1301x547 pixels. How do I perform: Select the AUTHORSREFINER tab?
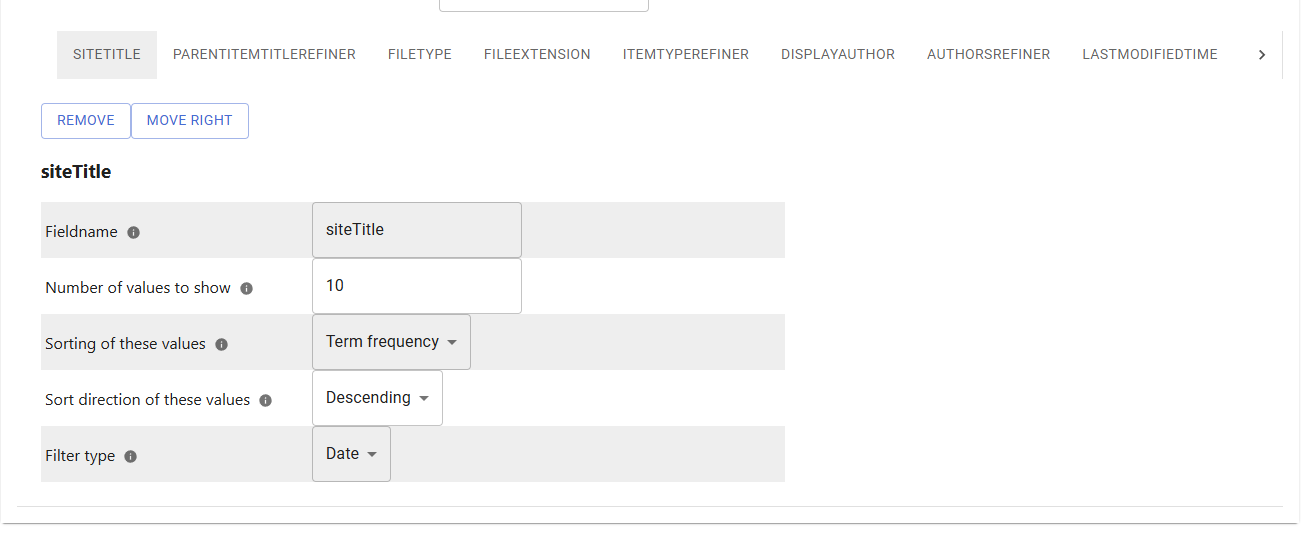pyautogui.click(x=988, y=55)
